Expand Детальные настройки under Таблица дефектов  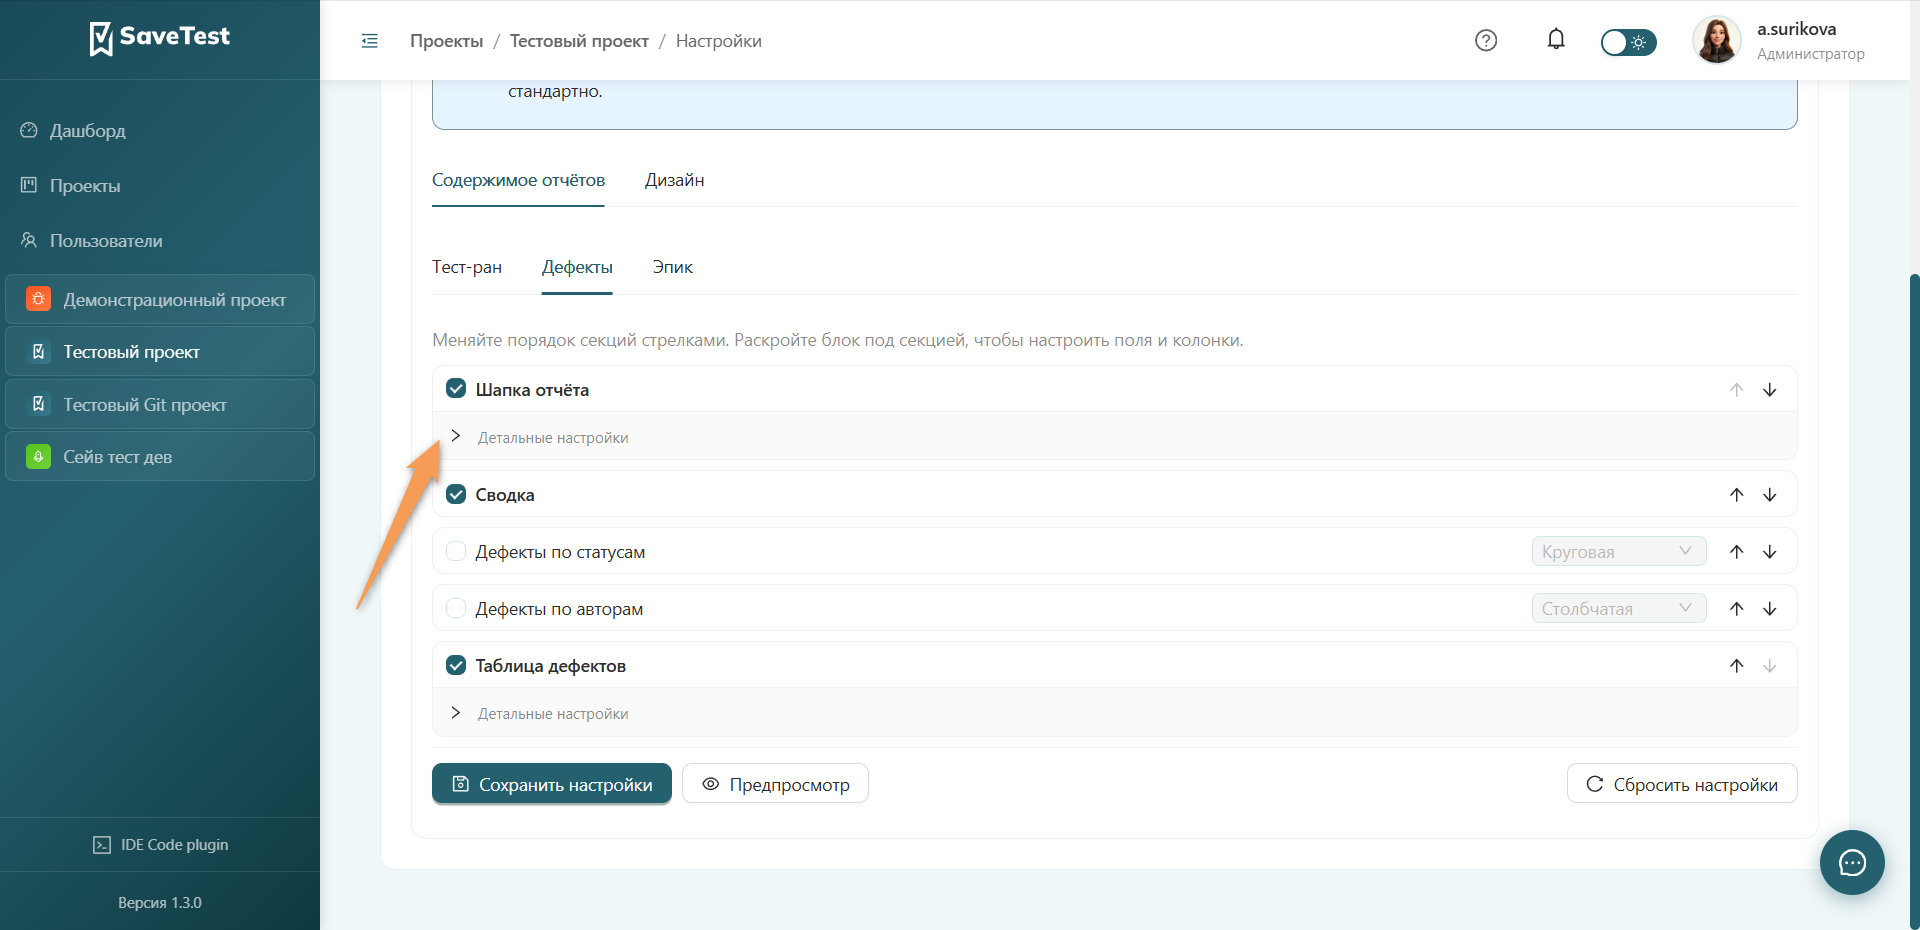pyautogui.click(x=540, y=713)
